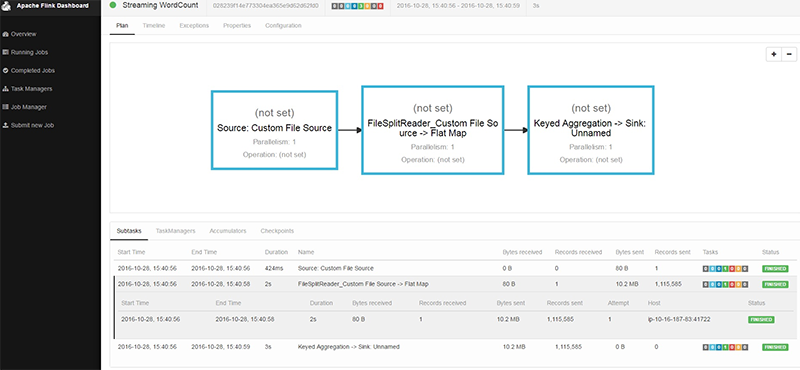The width and height of the screenshot is (800, 370).
Task: Click the 3s job duration in header
Action: tap(536, 6)
